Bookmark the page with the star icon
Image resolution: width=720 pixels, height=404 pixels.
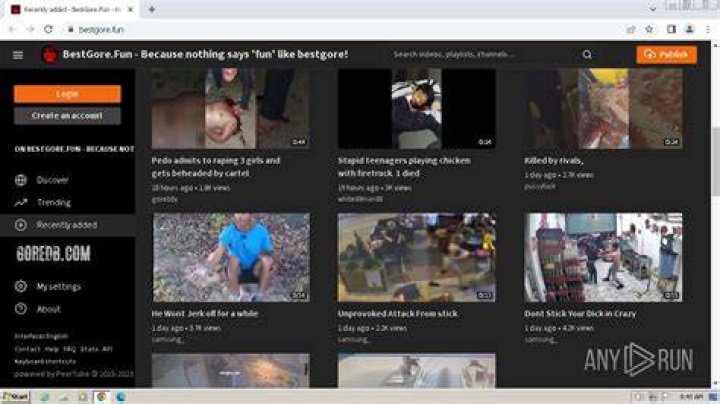pos(649,29)
